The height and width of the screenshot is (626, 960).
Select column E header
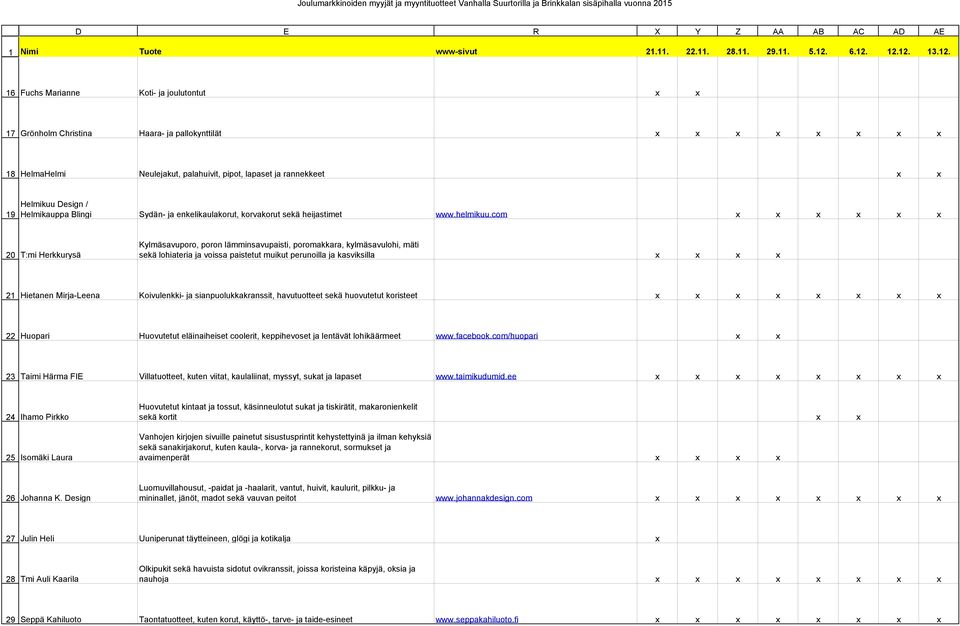coord(286,31)
